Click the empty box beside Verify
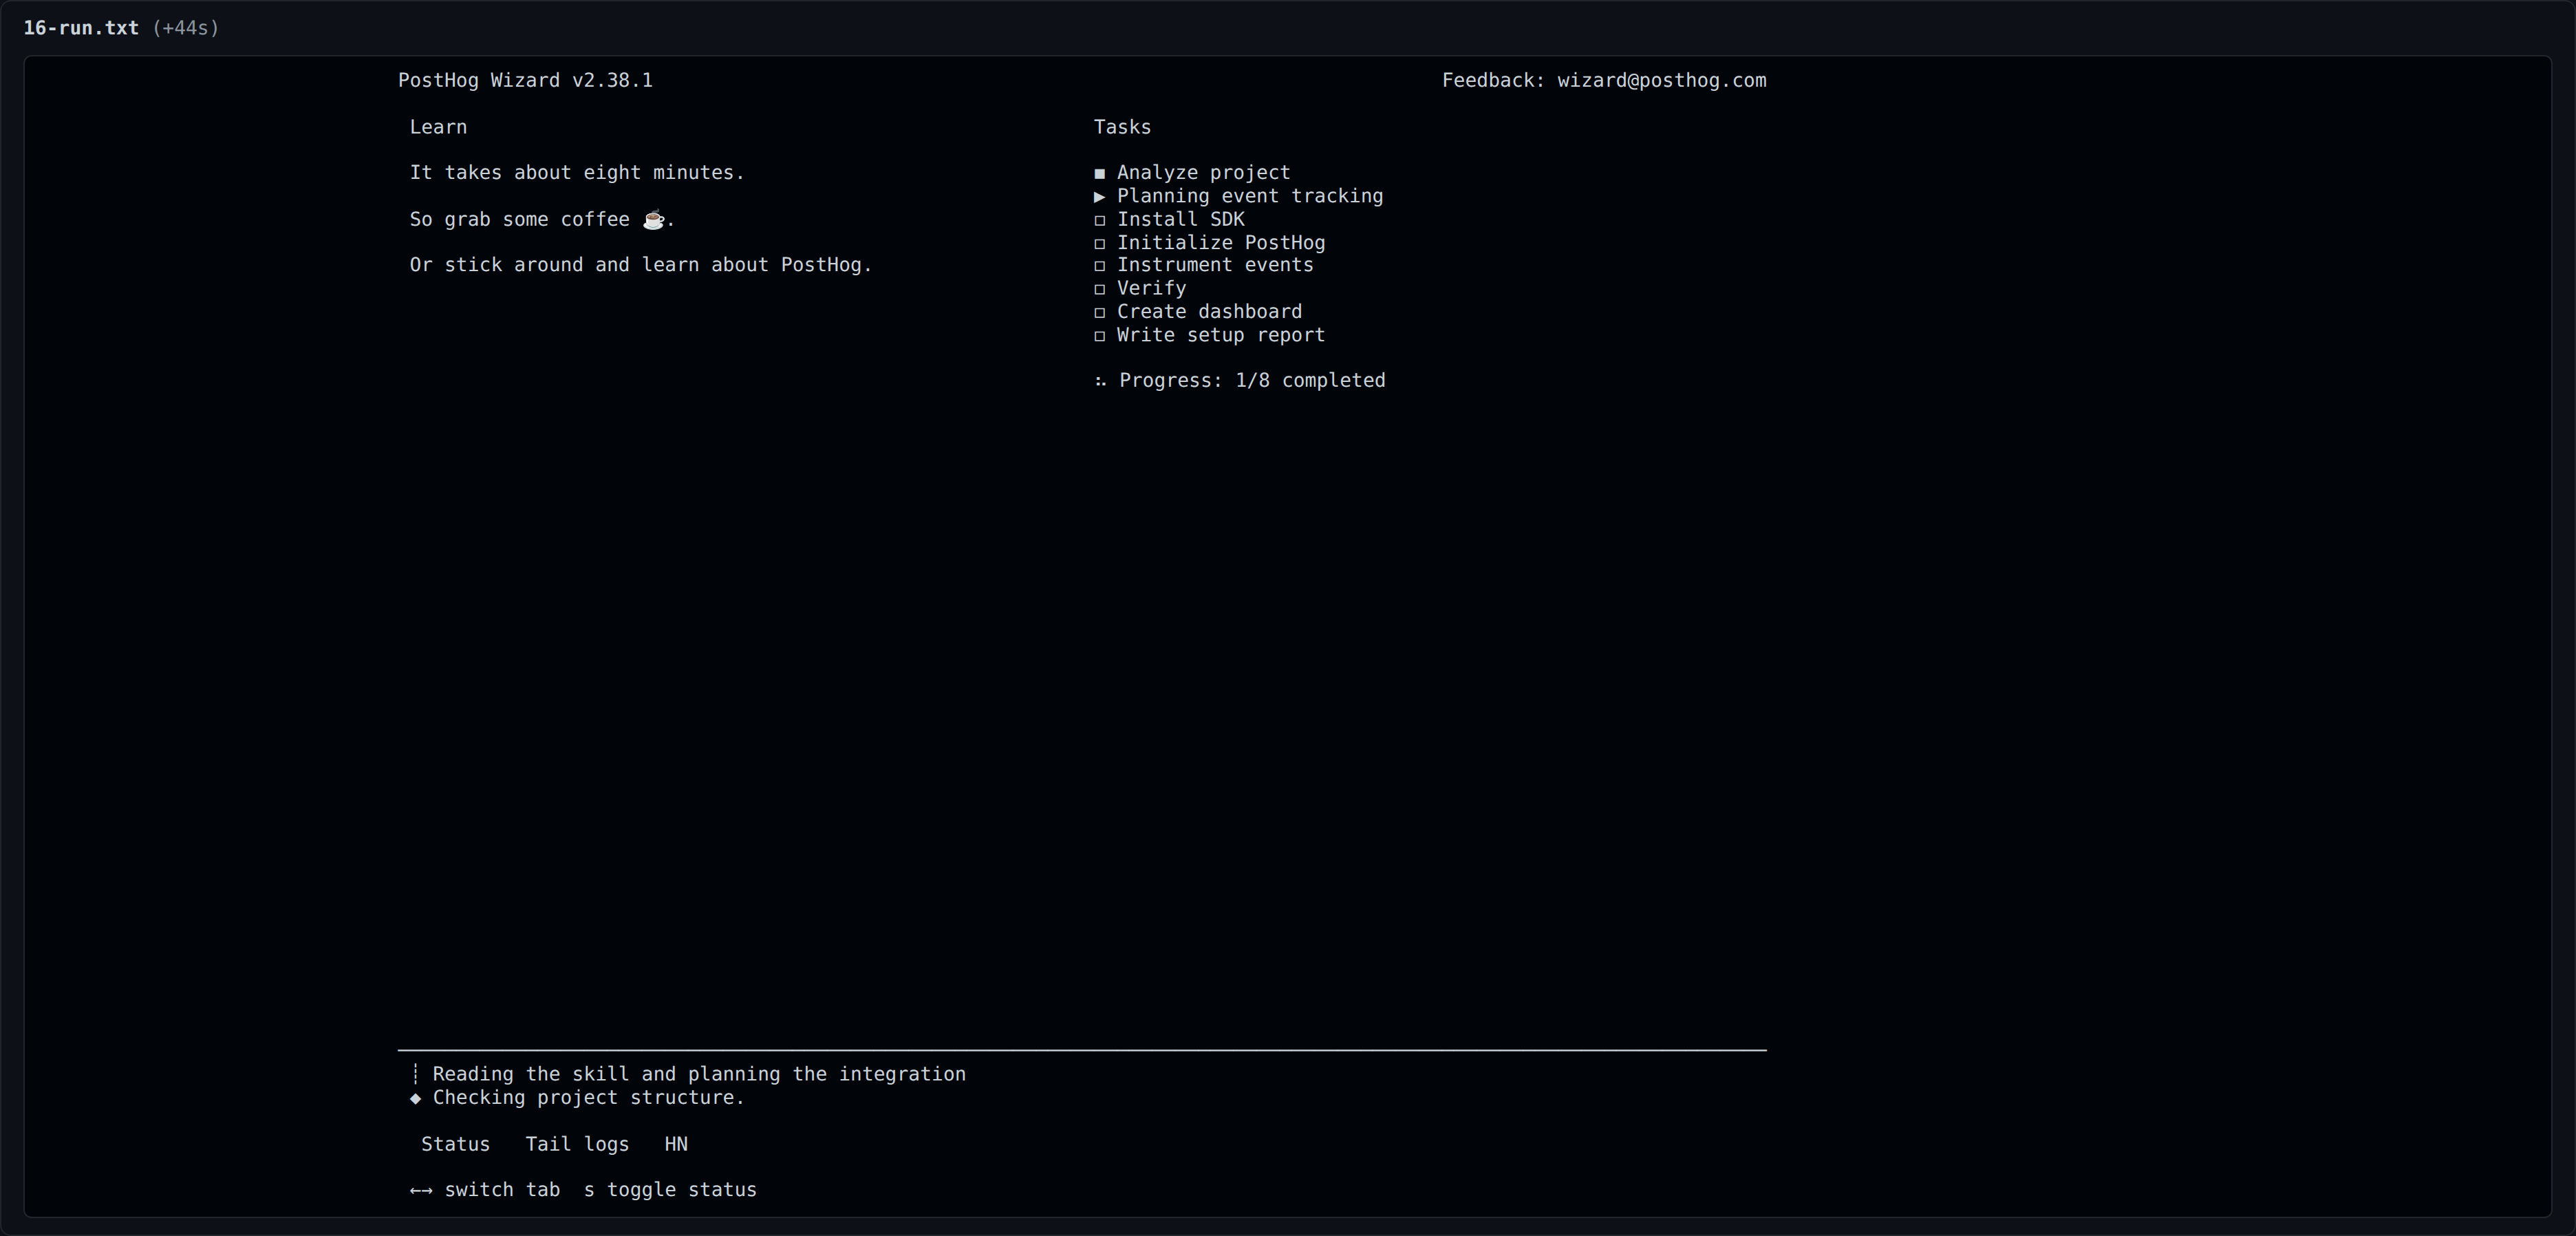The height and width of the screenshot is (1236, 2576). click(1100, 289)
